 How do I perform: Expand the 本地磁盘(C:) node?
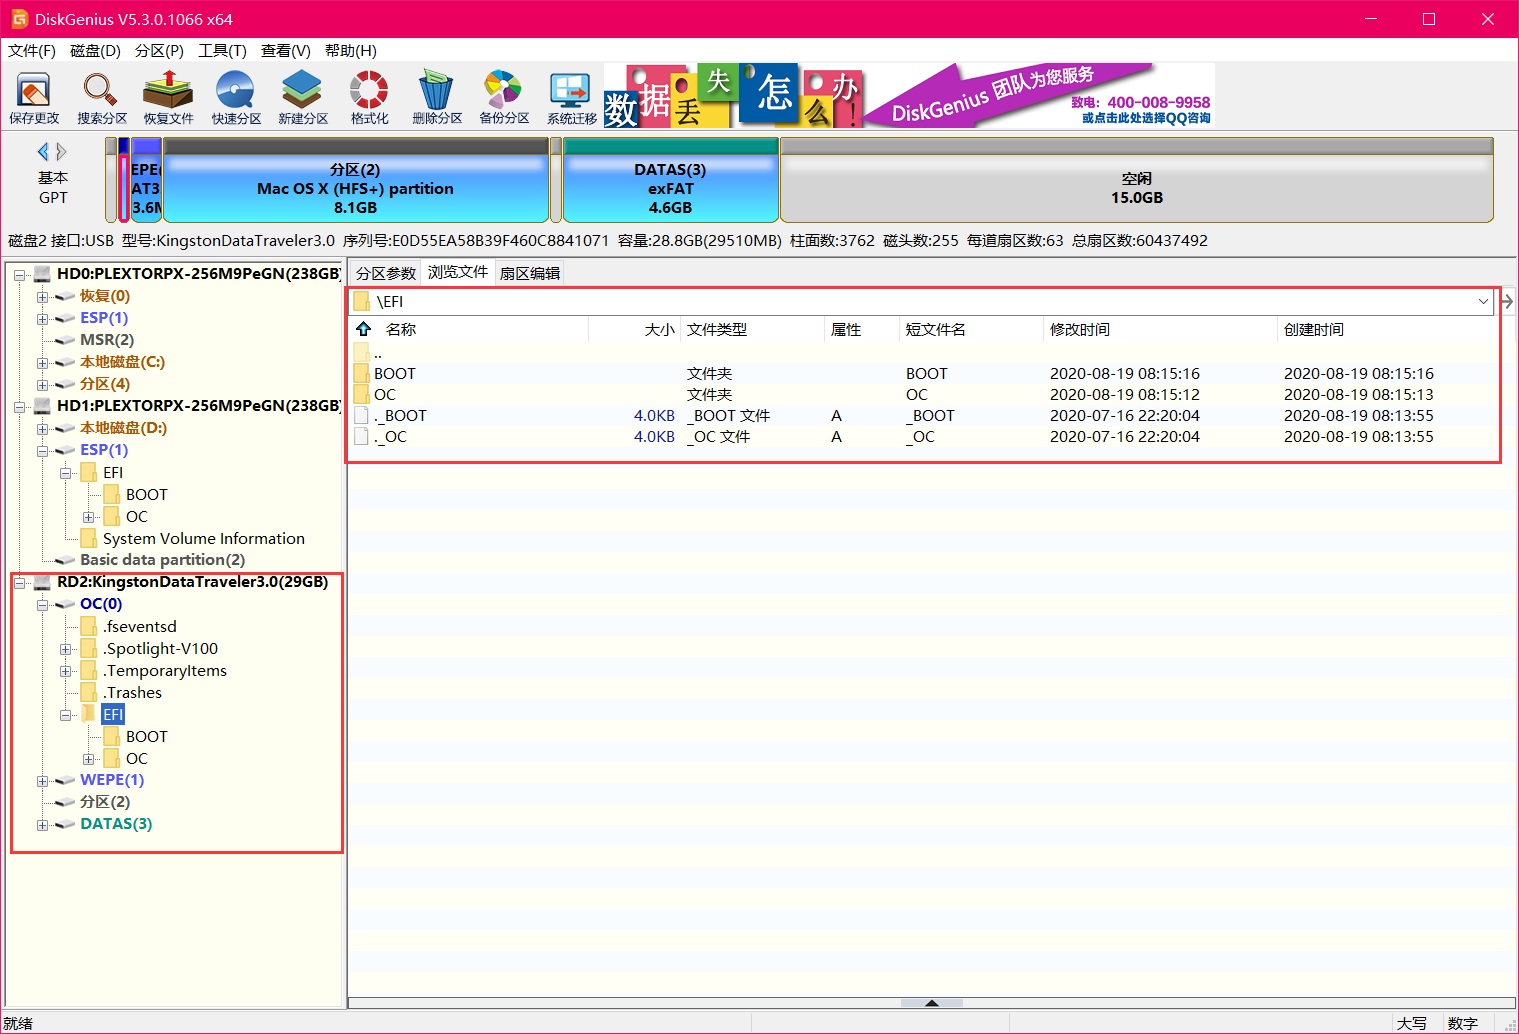pyautogui.click(x=42, y=362)
